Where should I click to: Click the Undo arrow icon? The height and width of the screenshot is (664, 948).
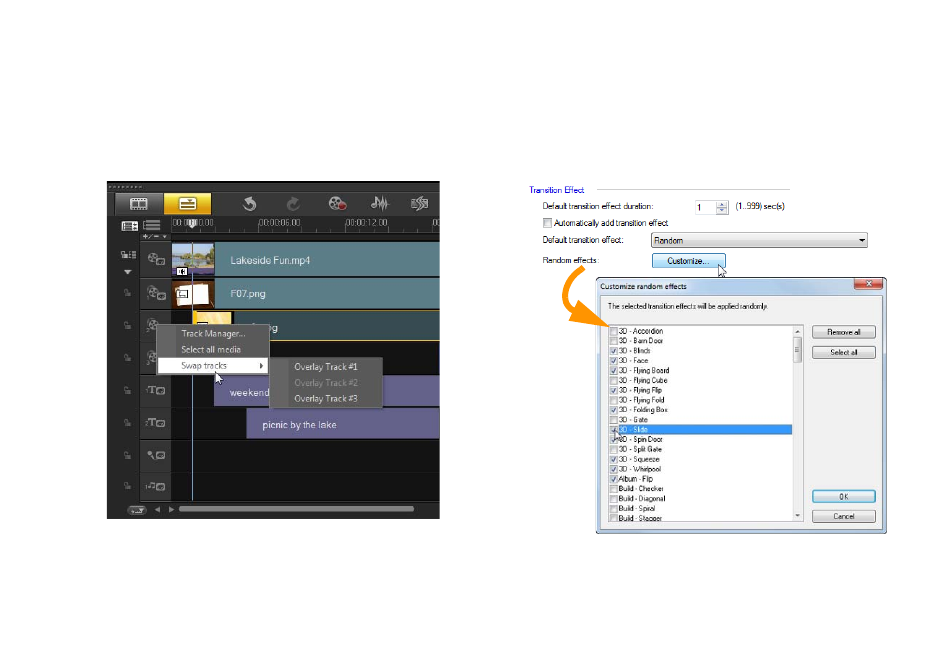tap(249, 204)
